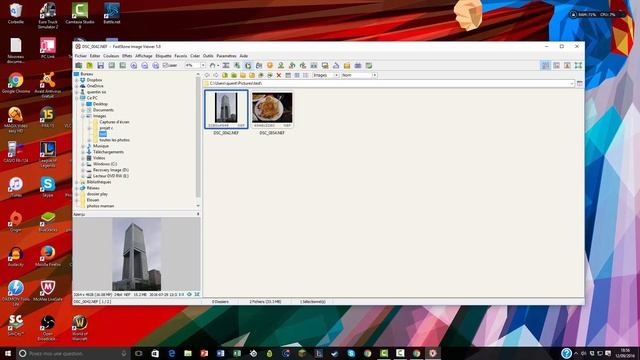Screen dimensions: 640x360
Task: Select Dropbox in folder tree
Action: click(x=94, y=80)
